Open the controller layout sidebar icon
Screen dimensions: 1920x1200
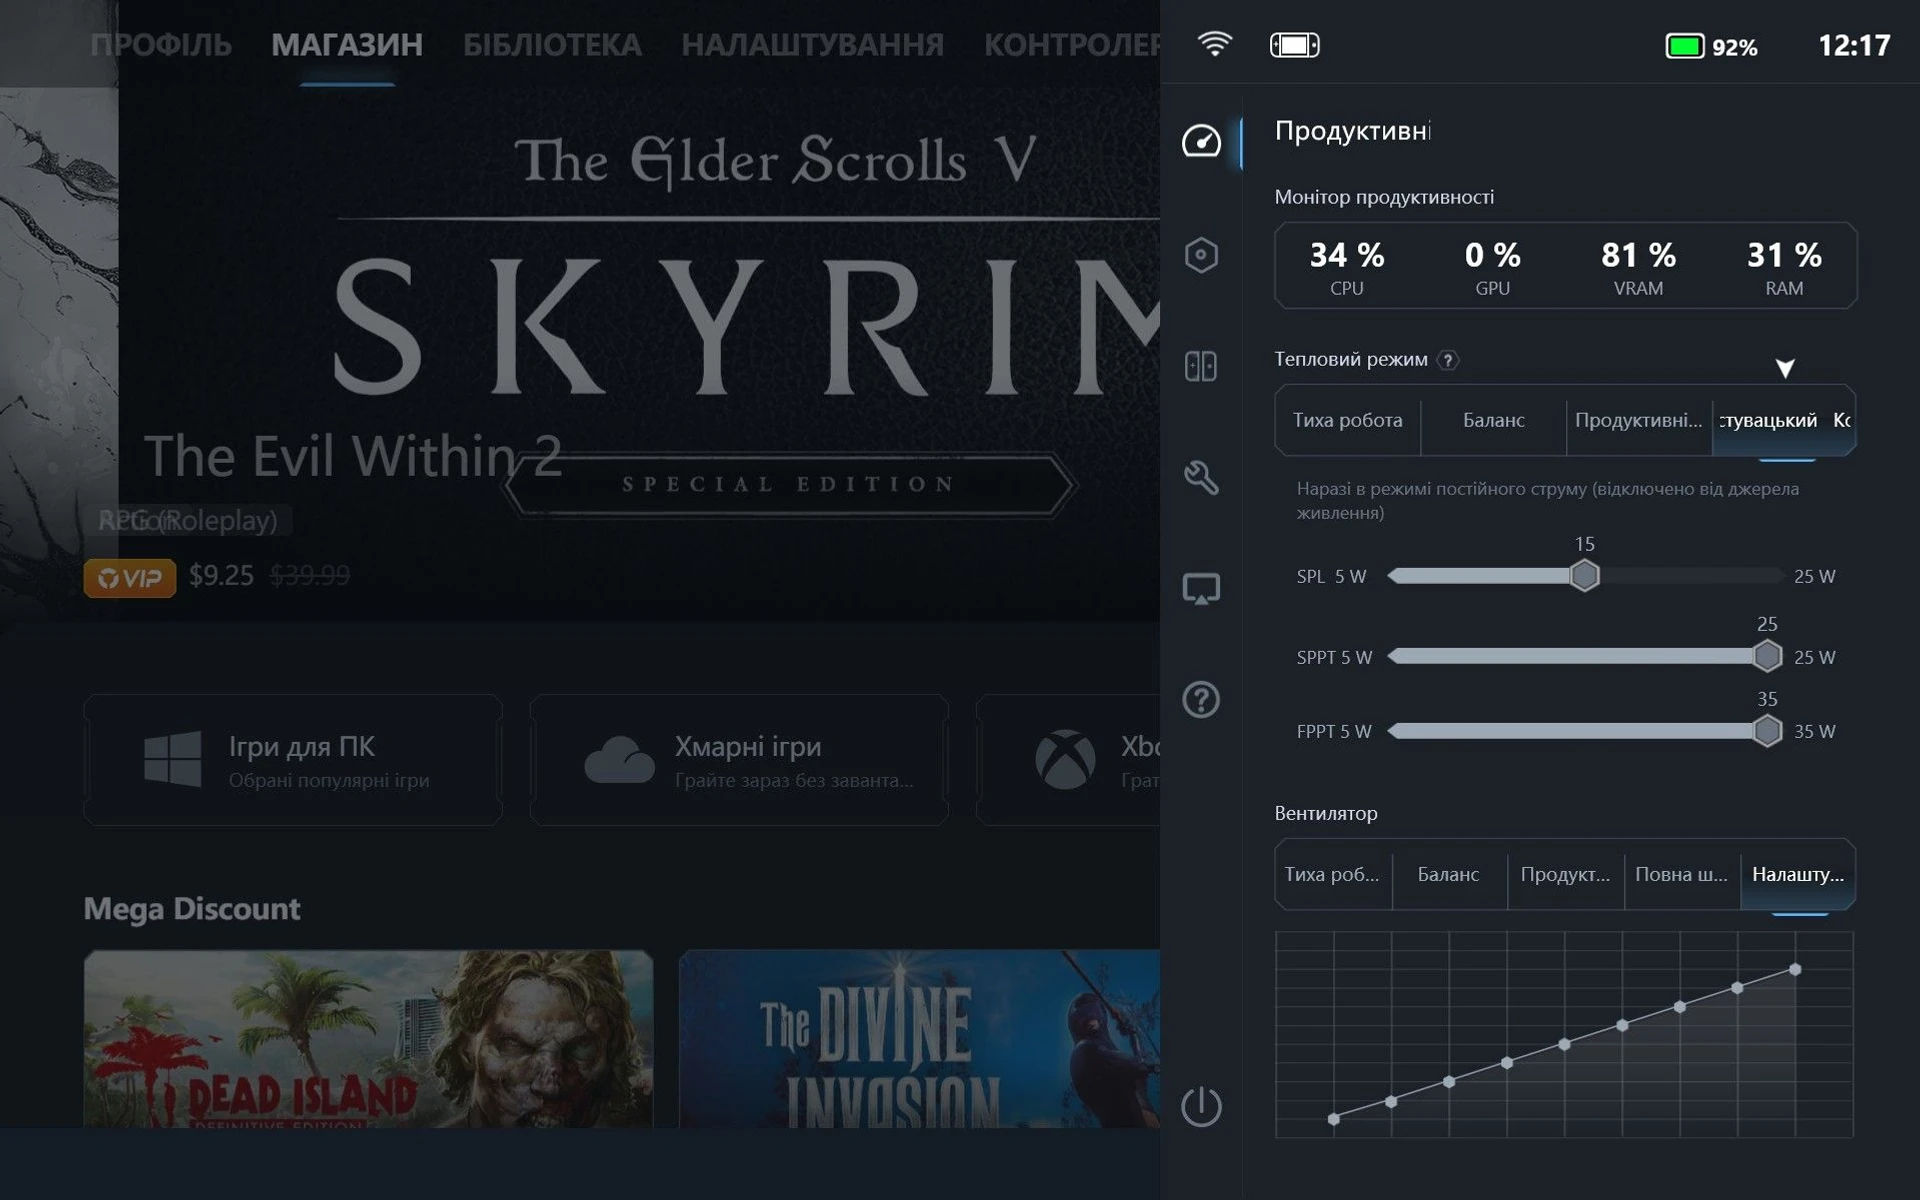(x=1201, y=366)
